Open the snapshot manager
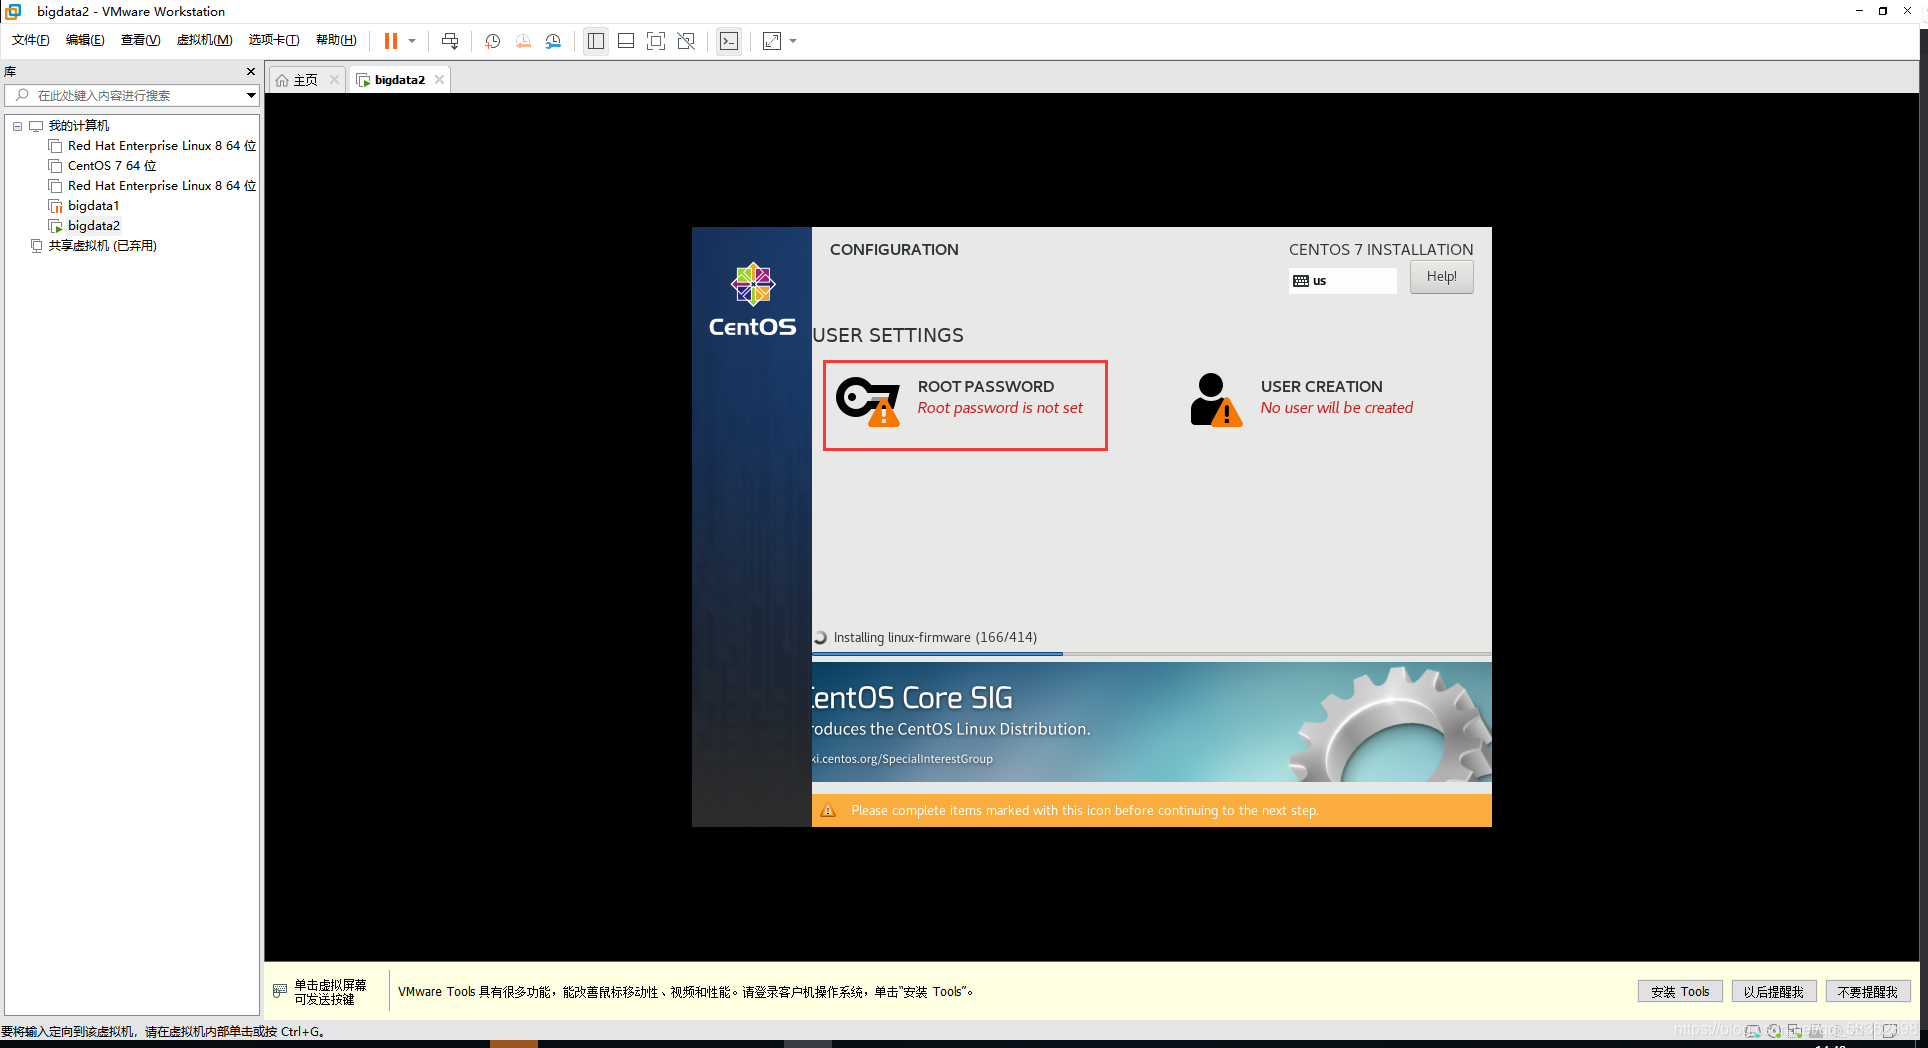Screen dimensions: 1928x1048 click(x=553, y=41)
